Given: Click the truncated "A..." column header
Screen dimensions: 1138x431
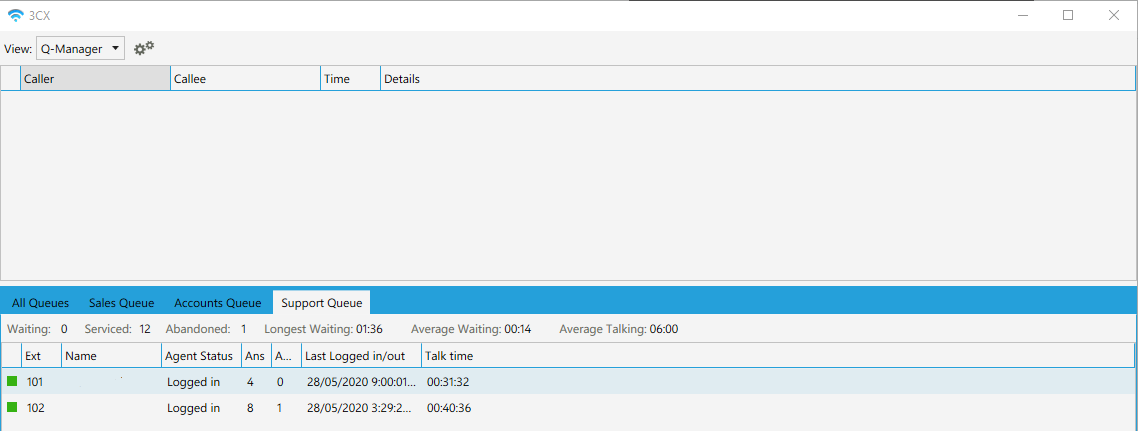Looking at the screenshot, I should click(285, 356).
